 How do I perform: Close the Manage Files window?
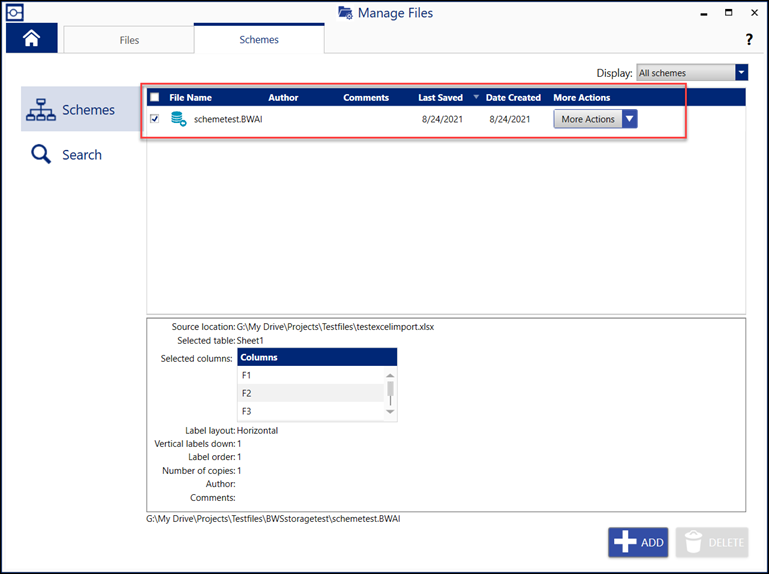click(754, 13)
